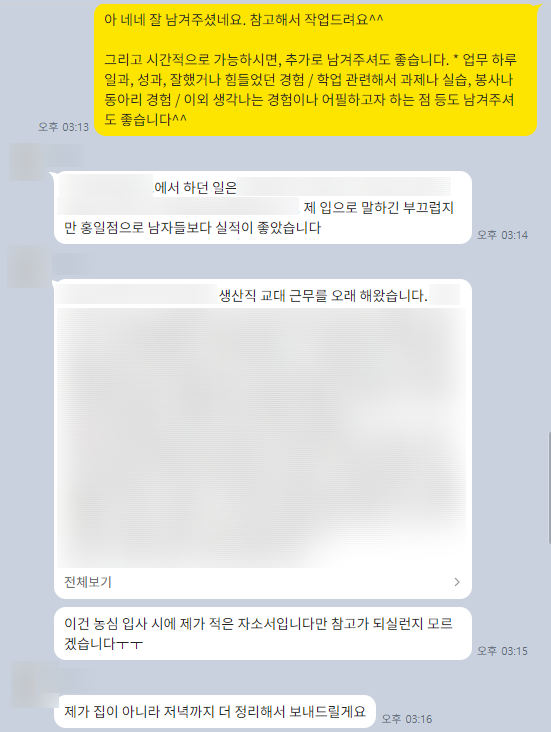Screen dimensions: 551x732
Task: Click the blurred long message body
Action: point(261,436)
